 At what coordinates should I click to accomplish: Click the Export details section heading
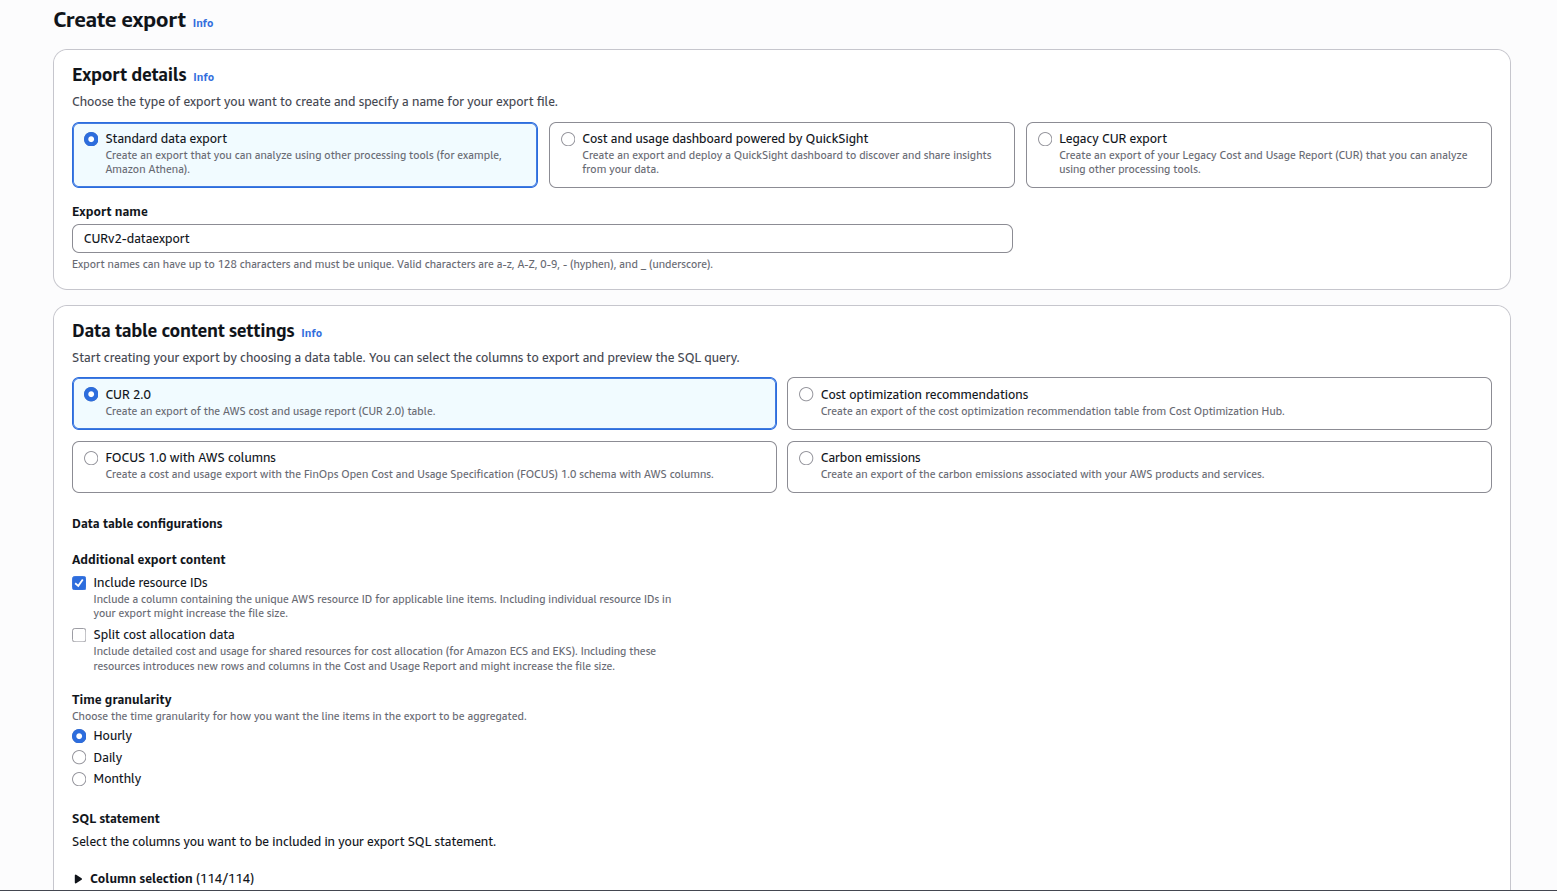(x=128, y=74)
